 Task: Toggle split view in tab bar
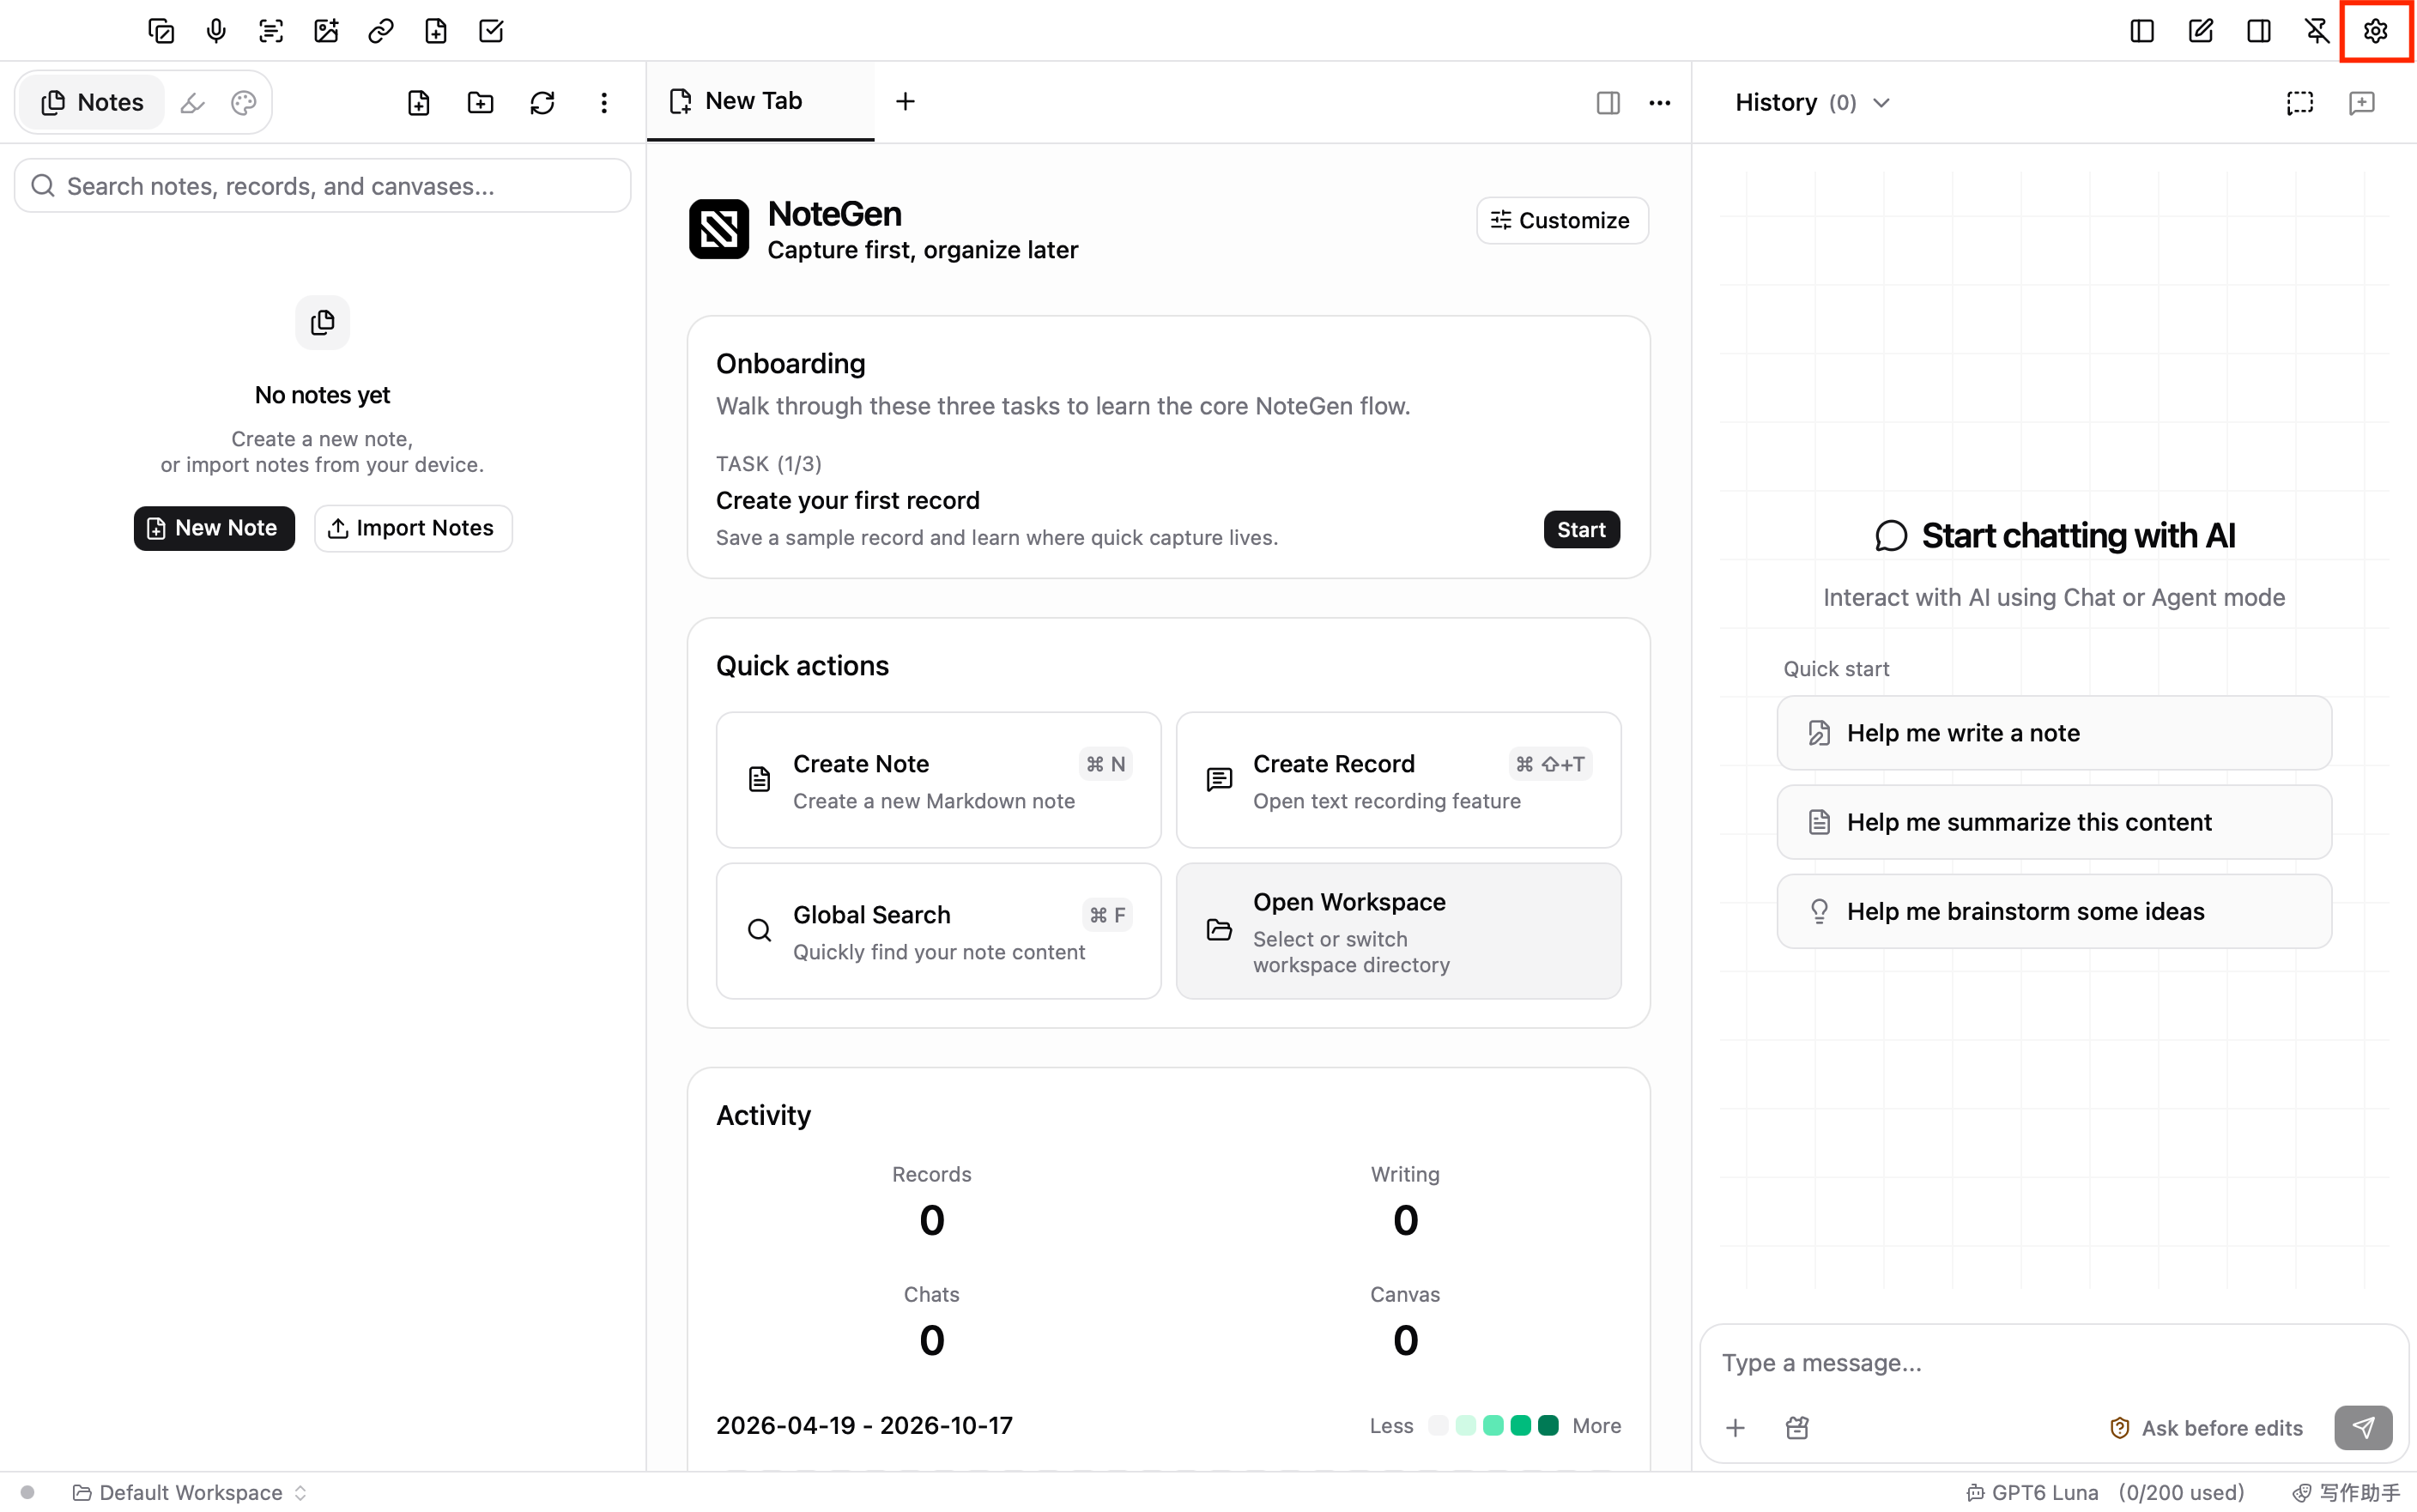[x=1608, y=102]
